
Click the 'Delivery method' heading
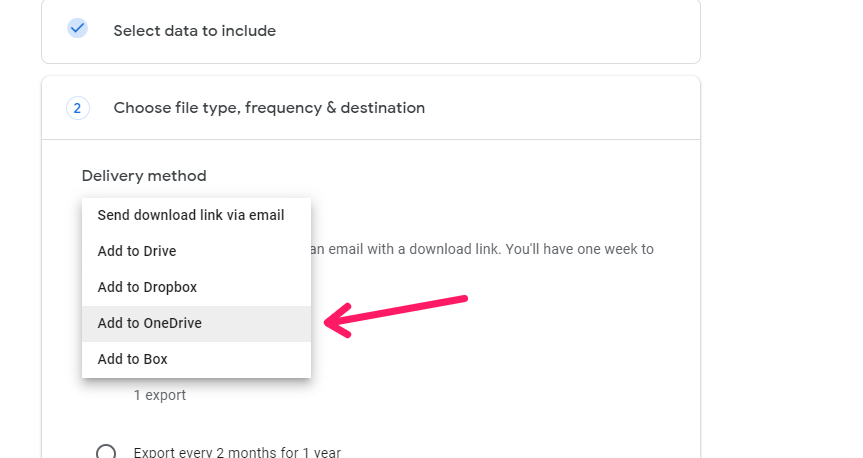(144, 176)
